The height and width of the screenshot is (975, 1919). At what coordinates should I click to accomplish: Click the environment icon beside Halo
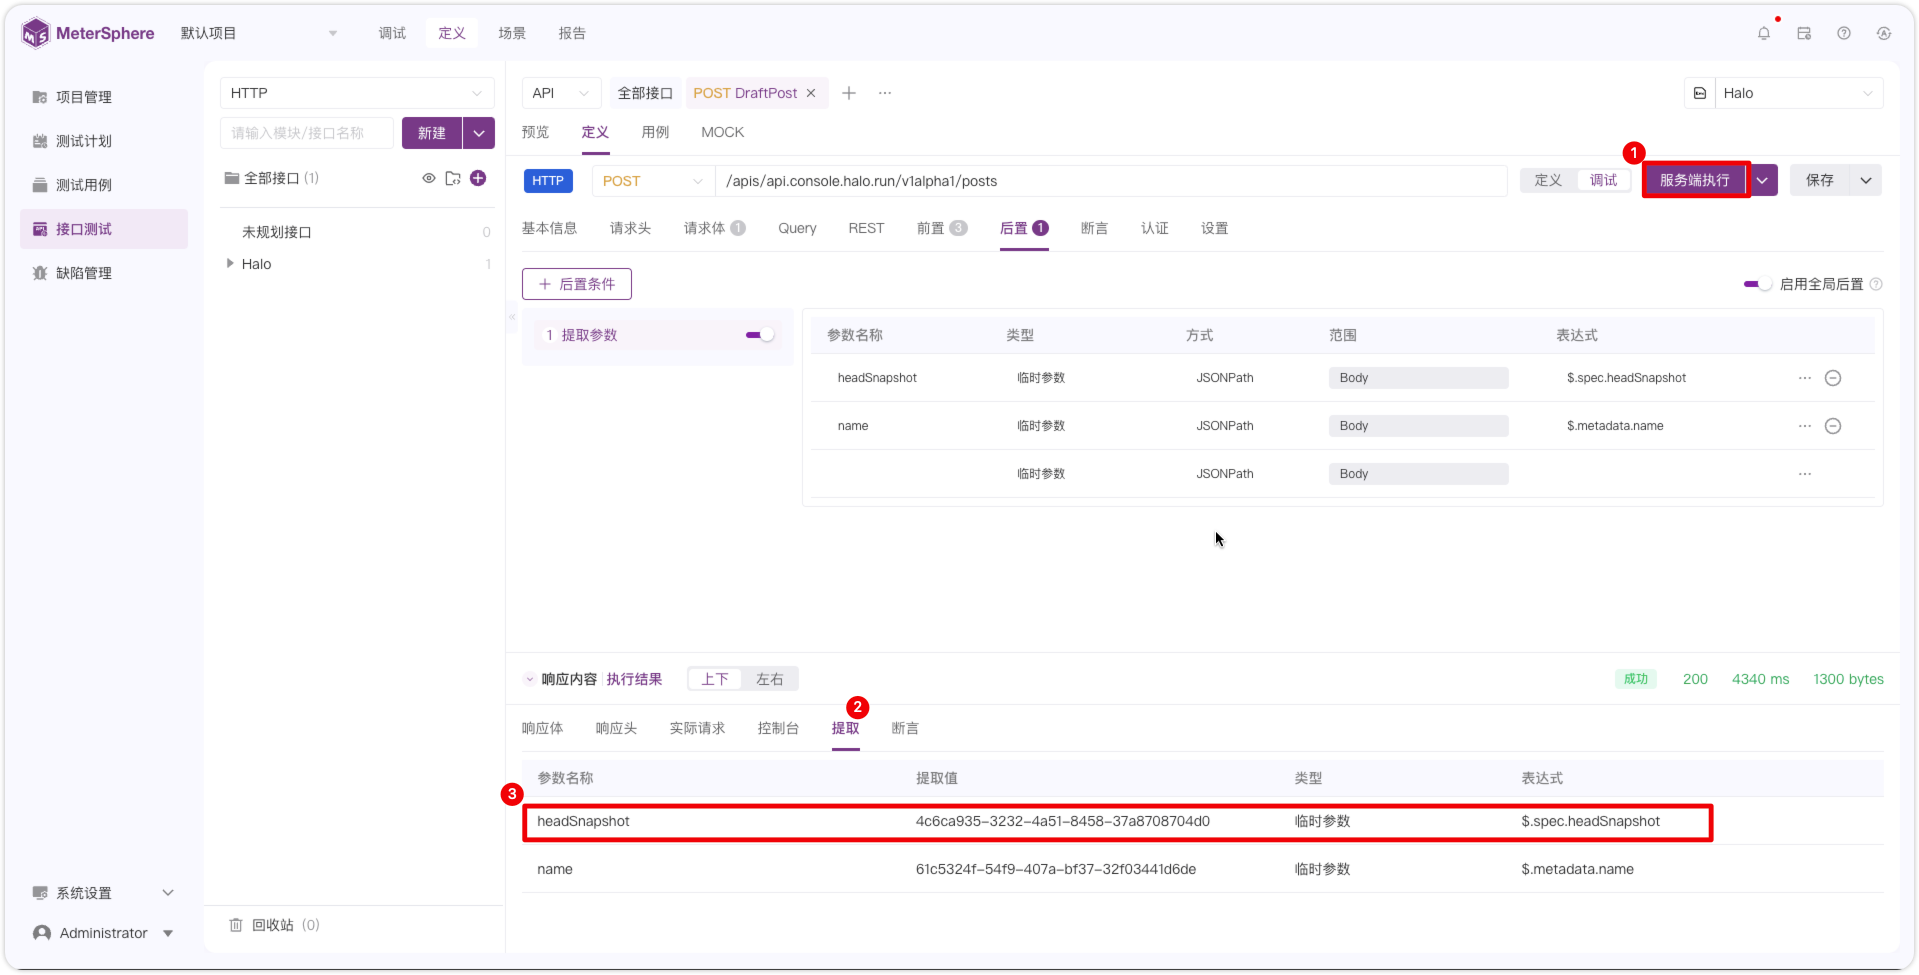[x=1700, y=93]
